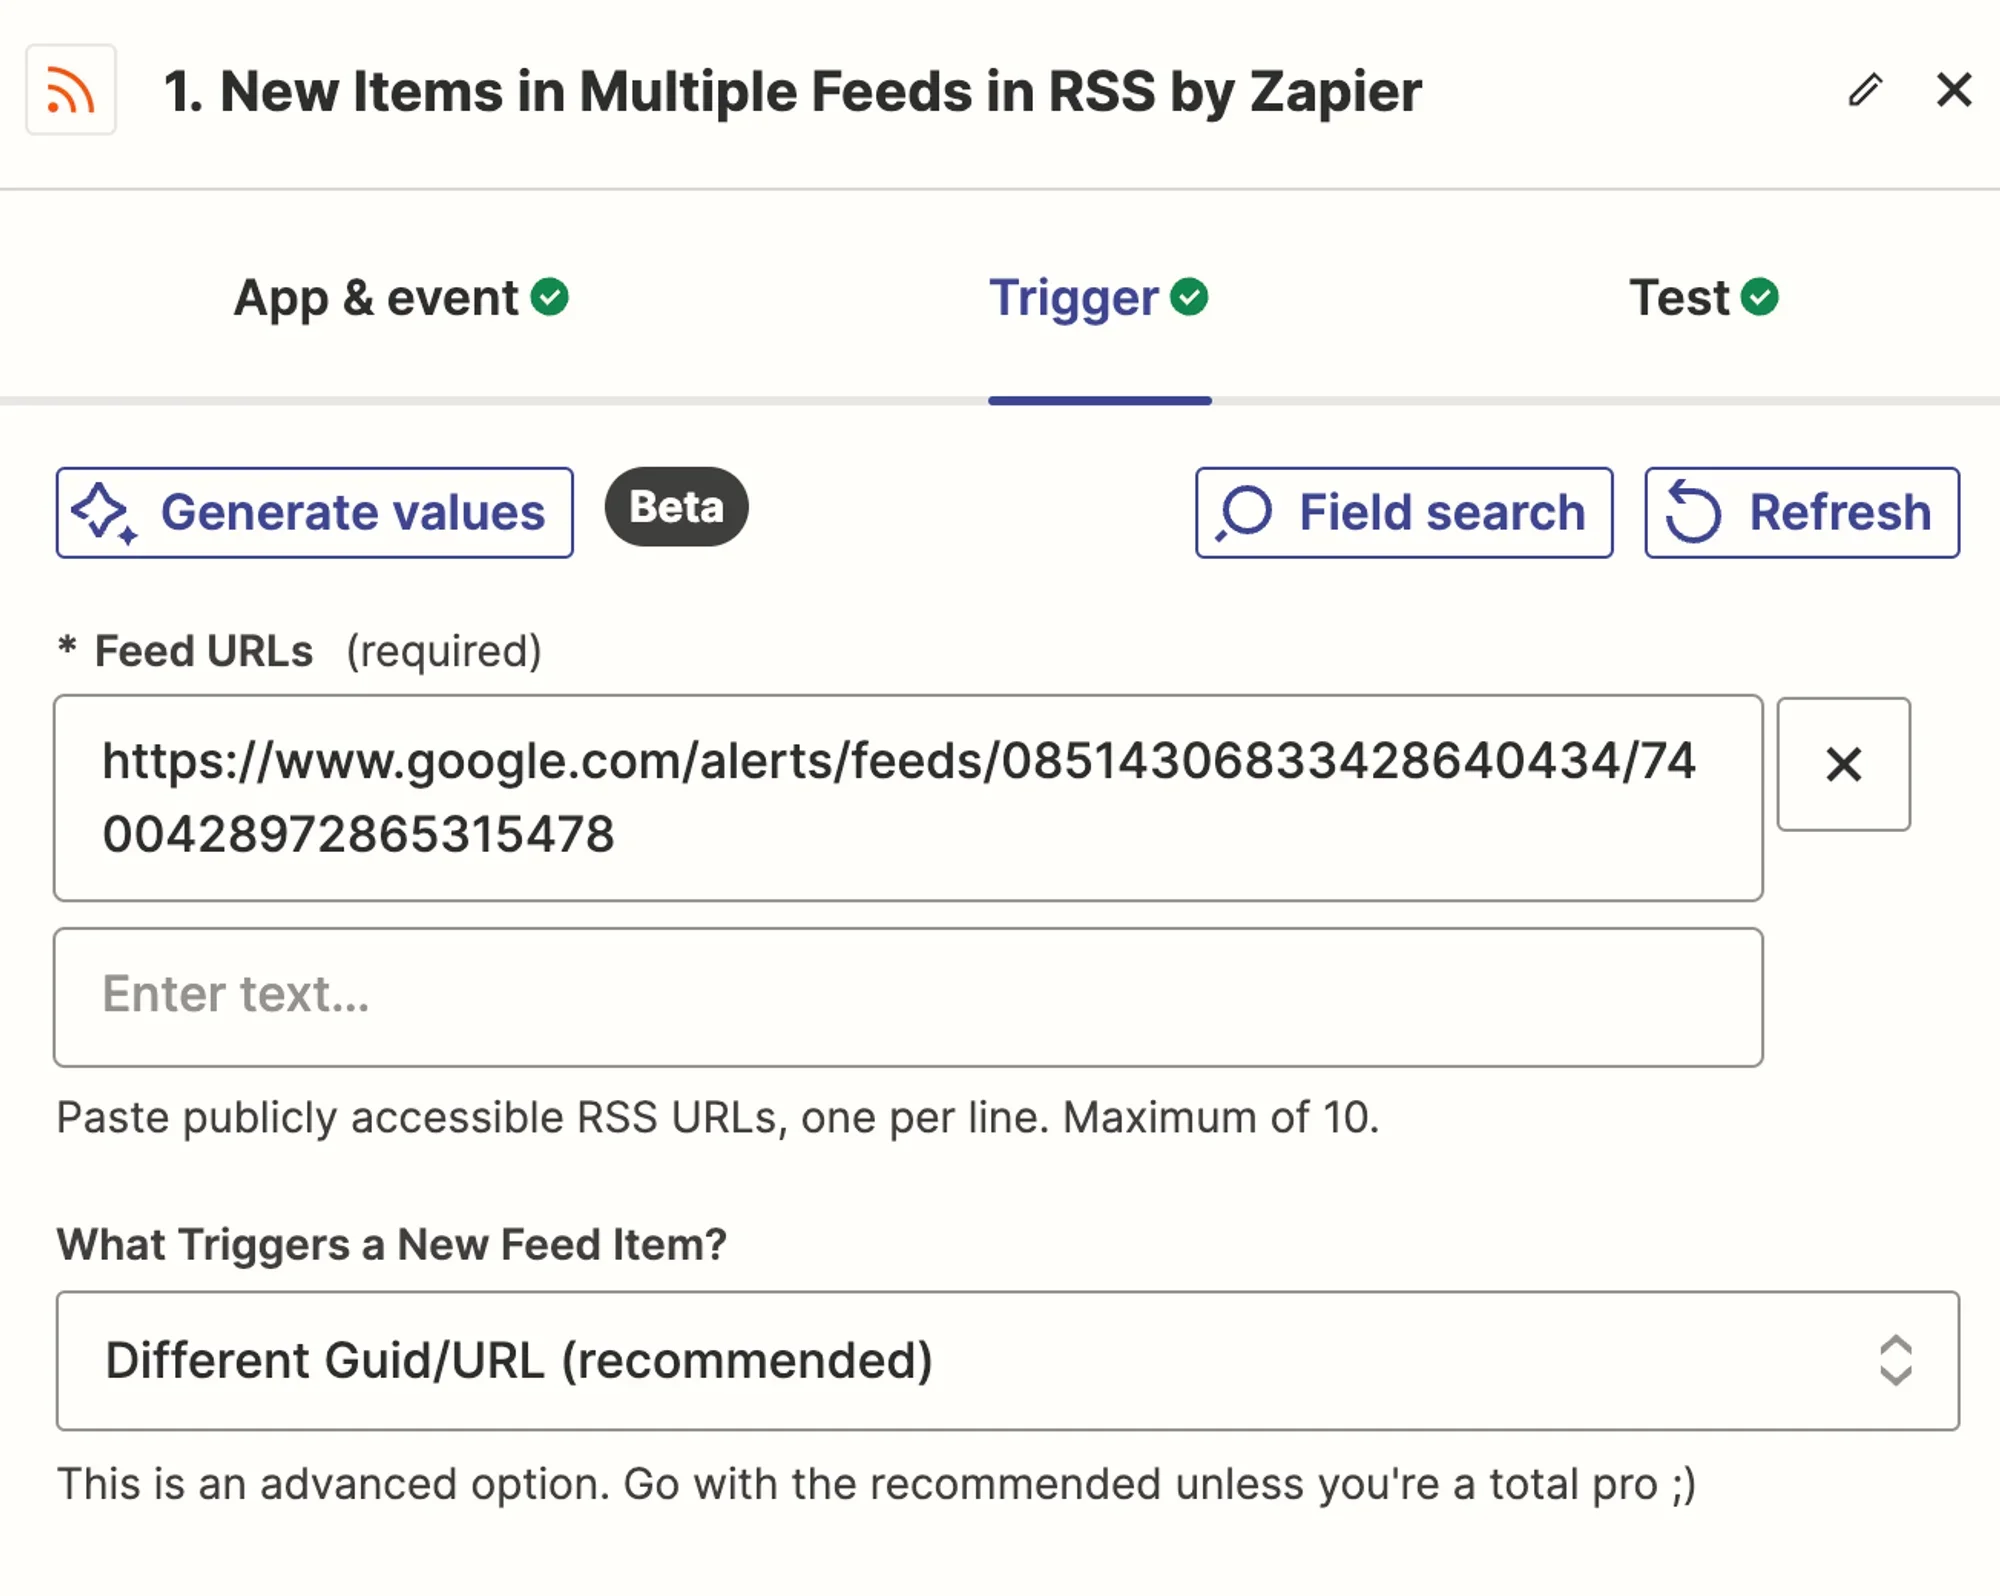Switch to the Trigger tab
The image size is (2000, 1596).
point(1074,298)
